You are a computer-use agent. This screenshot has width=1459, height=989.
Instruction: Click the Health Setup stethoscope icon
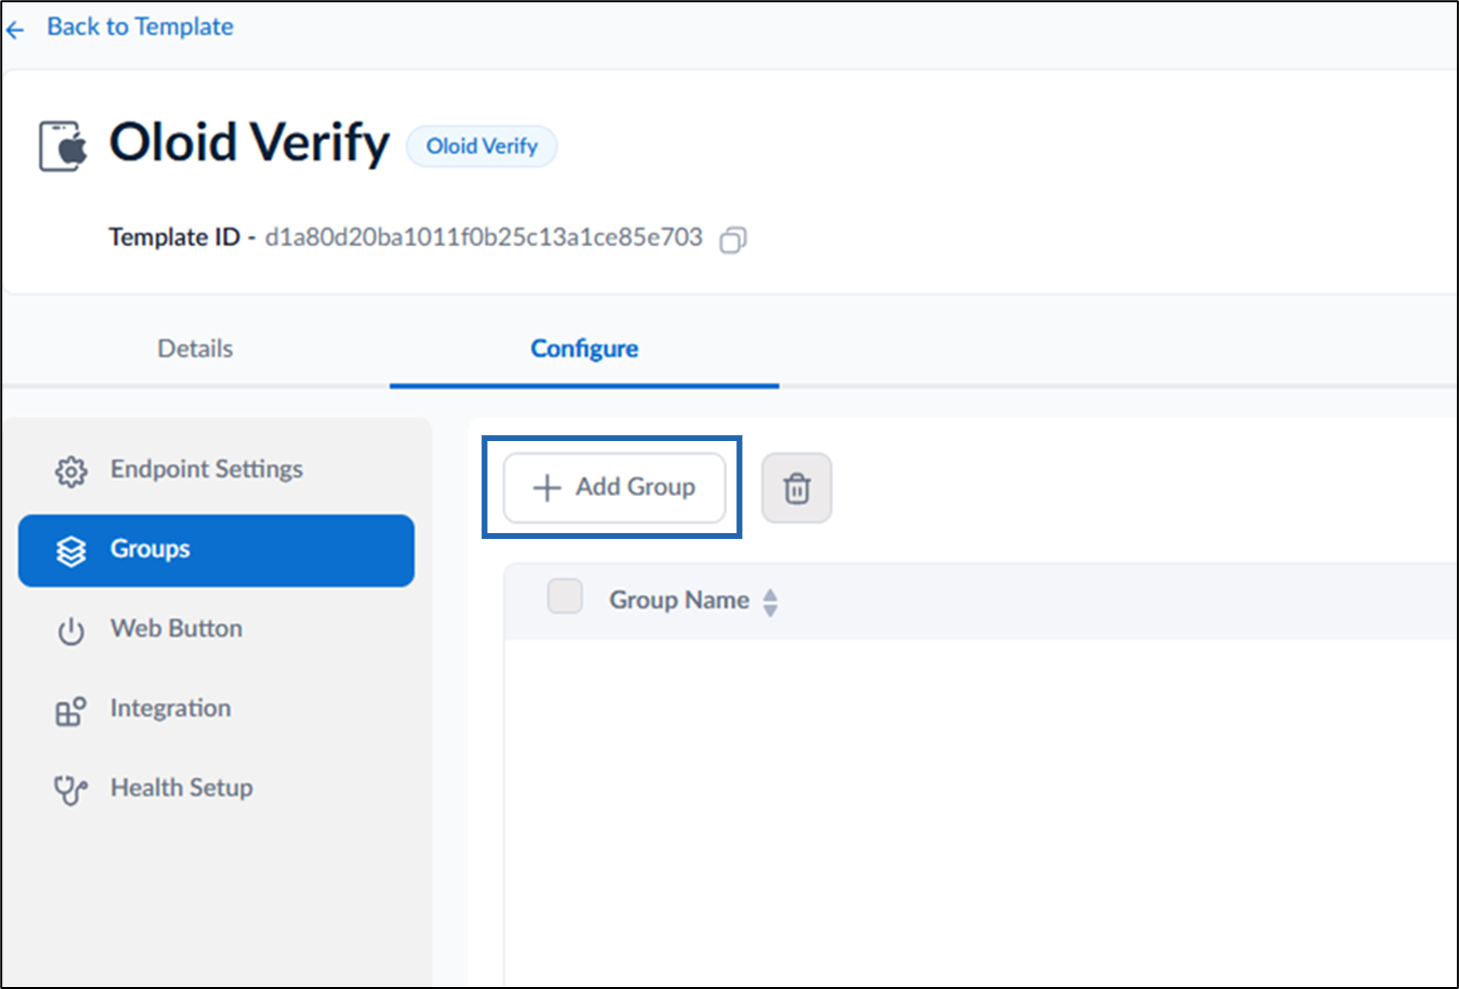(x=71, y=791)
